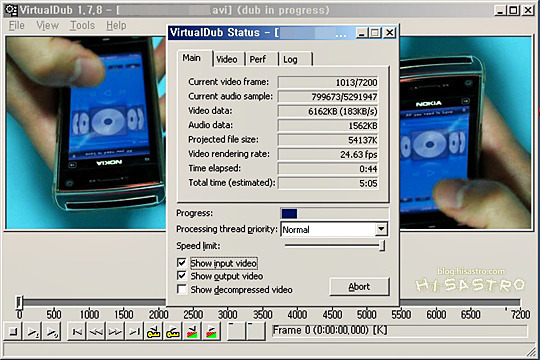Minimize the VirtualDub Status dialog
This screenshot has height=360, width=540.
pos(362,33)
